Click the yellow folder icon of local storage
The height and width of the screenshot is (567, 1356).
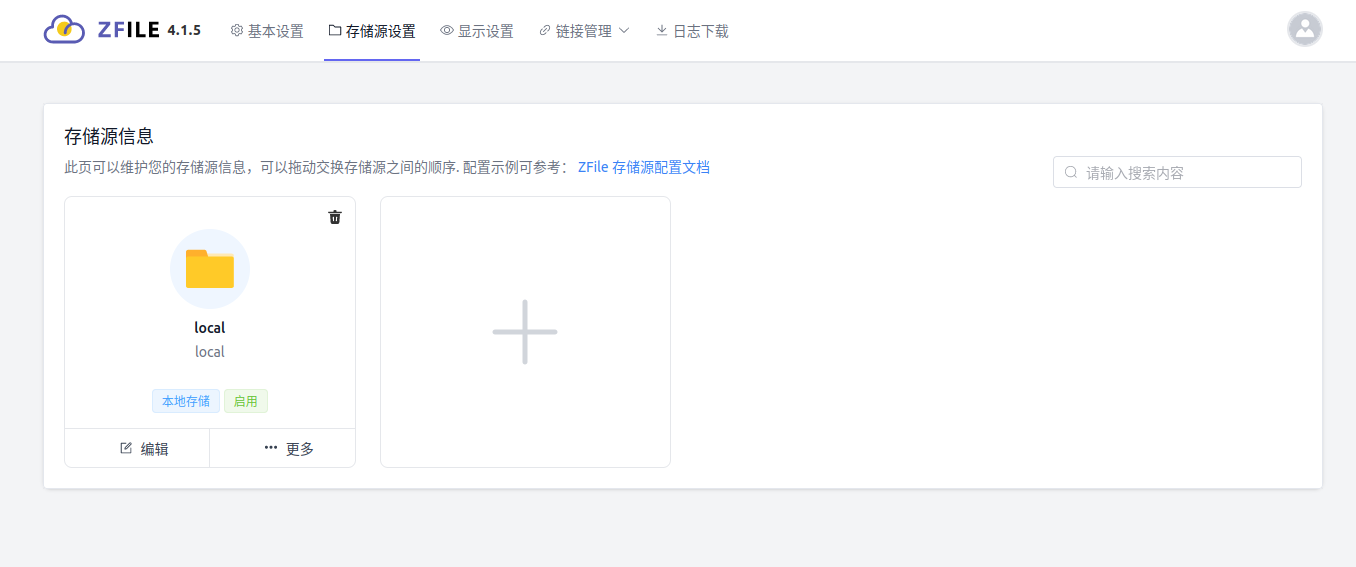tap(210, 269)
